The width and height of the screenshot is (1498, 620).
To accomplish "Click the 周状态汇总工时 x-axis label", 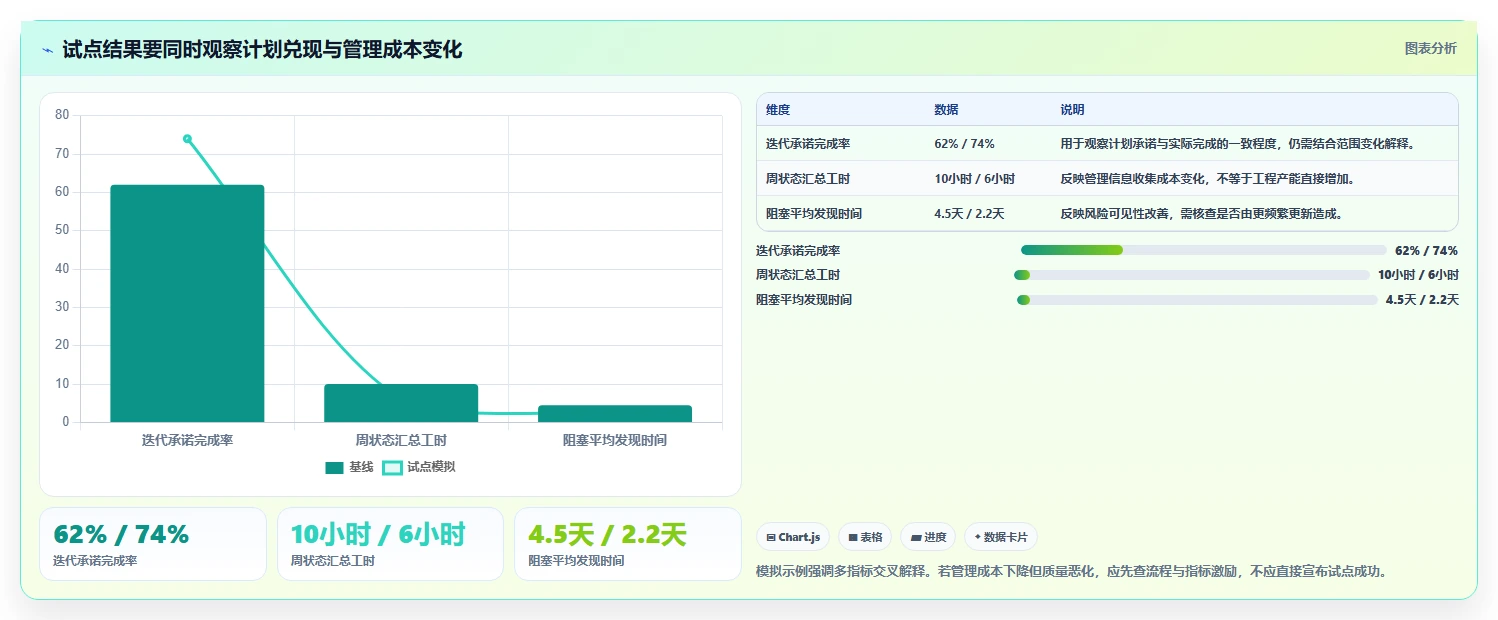I will tap(401, 440).
